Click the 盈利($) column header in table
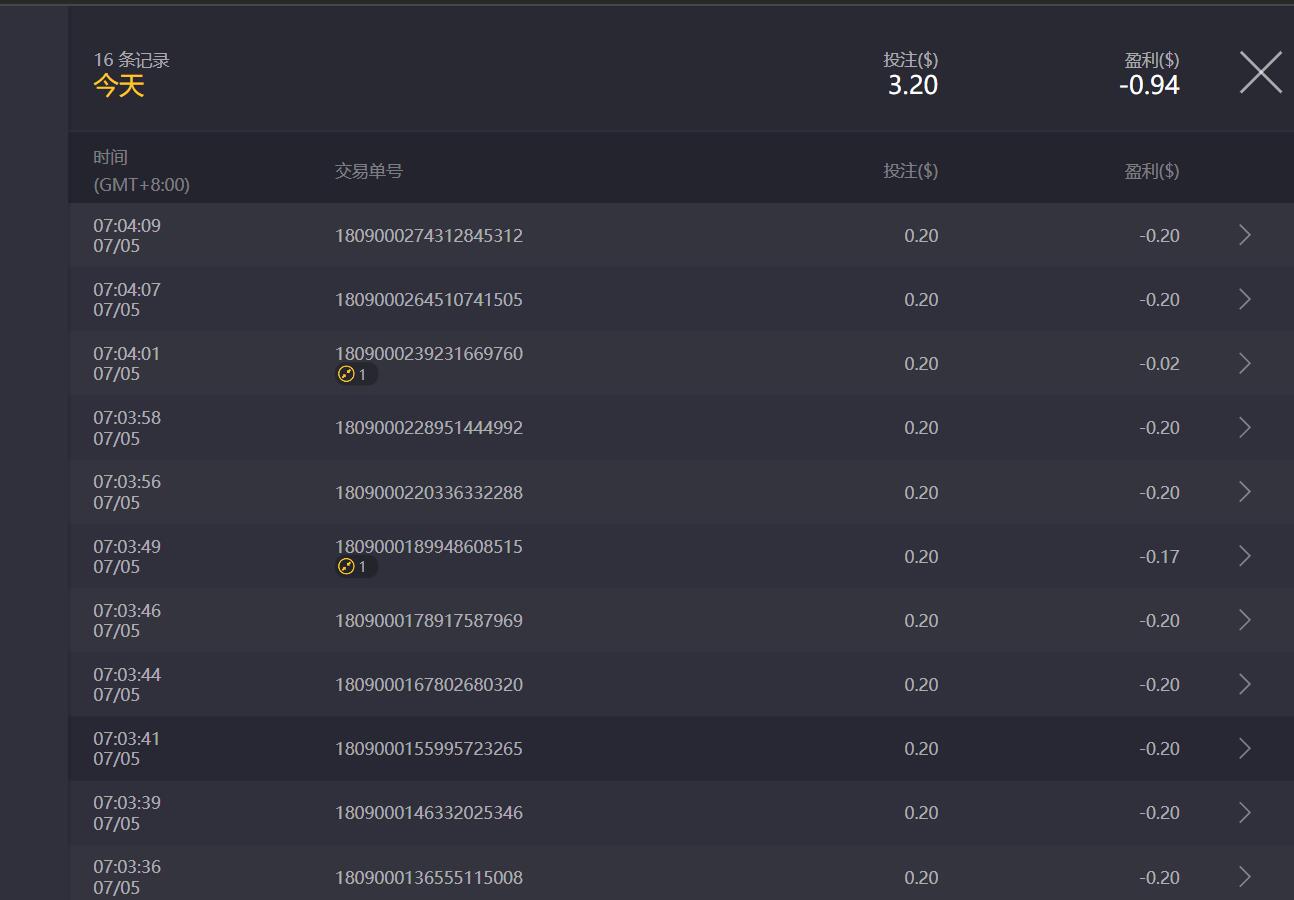 (x=1151, y=171)
